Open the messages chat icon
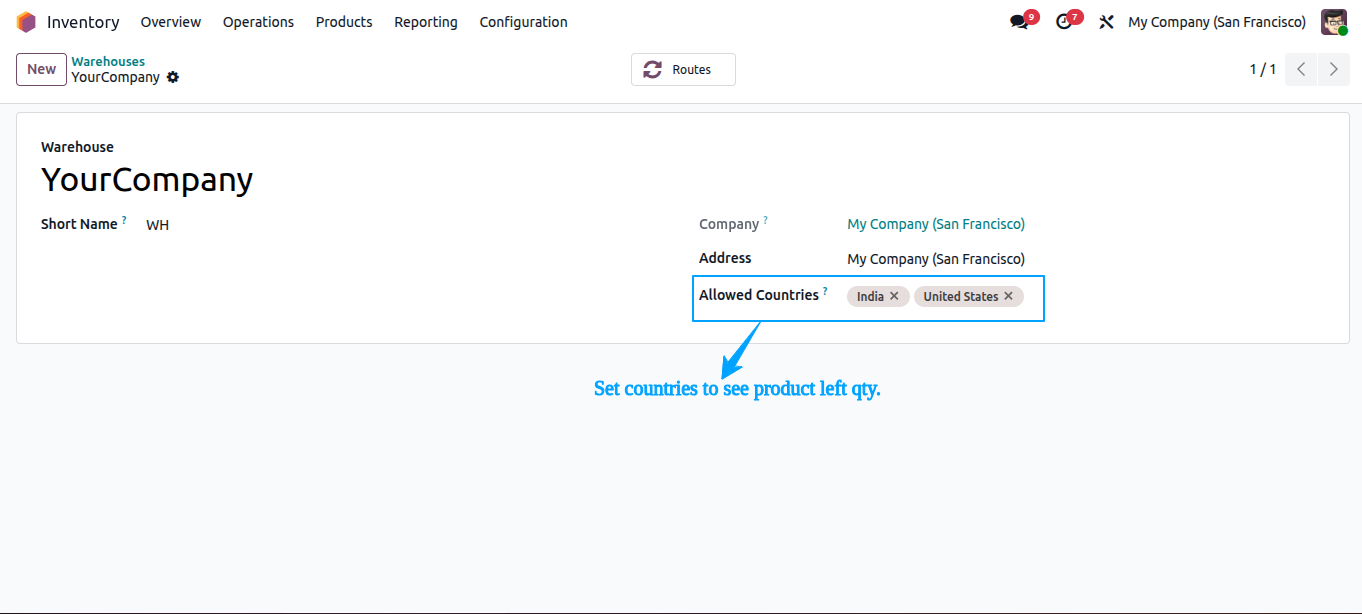This screenshot has width=1362, height=614. click(x=1019, y=22)
